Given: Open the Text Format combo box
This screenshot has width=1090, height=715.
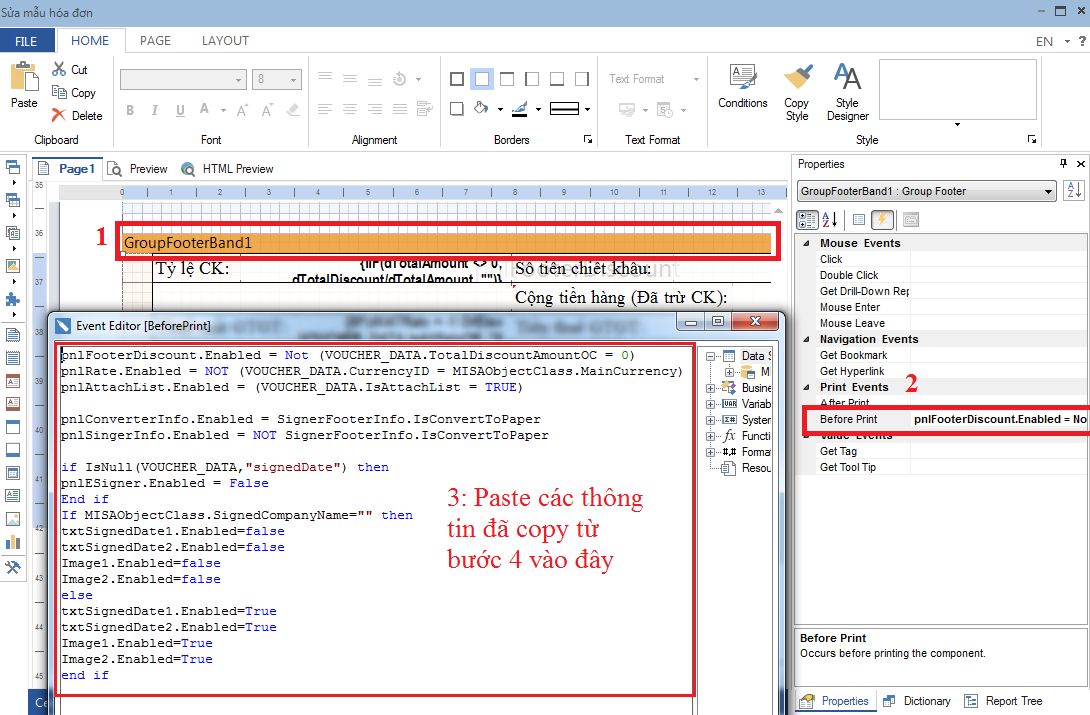Looking at the screenshot, I should pyautogui.click(x=654, y=79).
